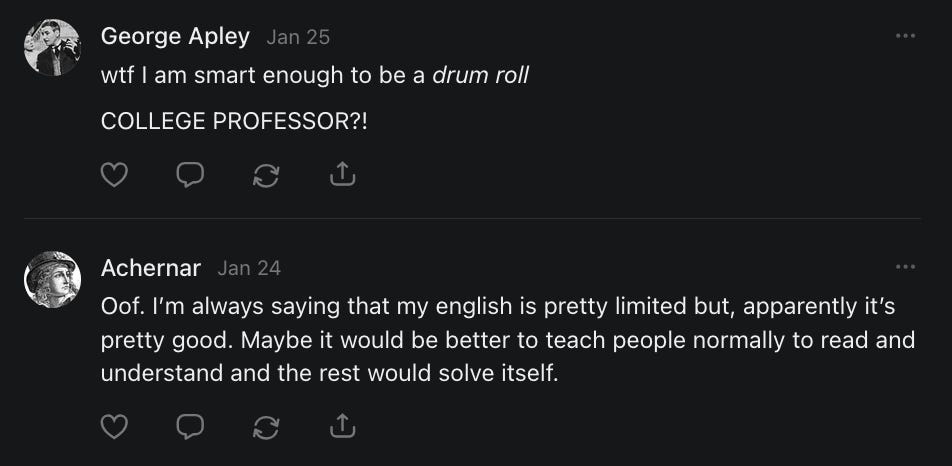Reply to George Apley's comment

(190, 176)
